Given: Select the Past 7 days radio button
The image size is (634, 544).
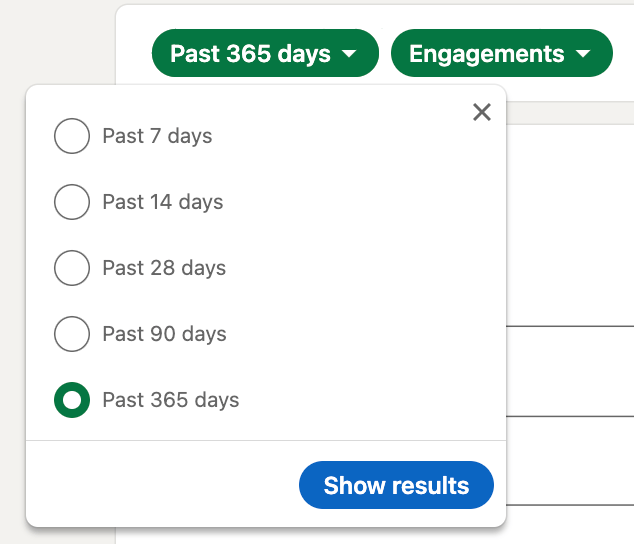Looking at the screenshot, I should [x=72, y=136].
